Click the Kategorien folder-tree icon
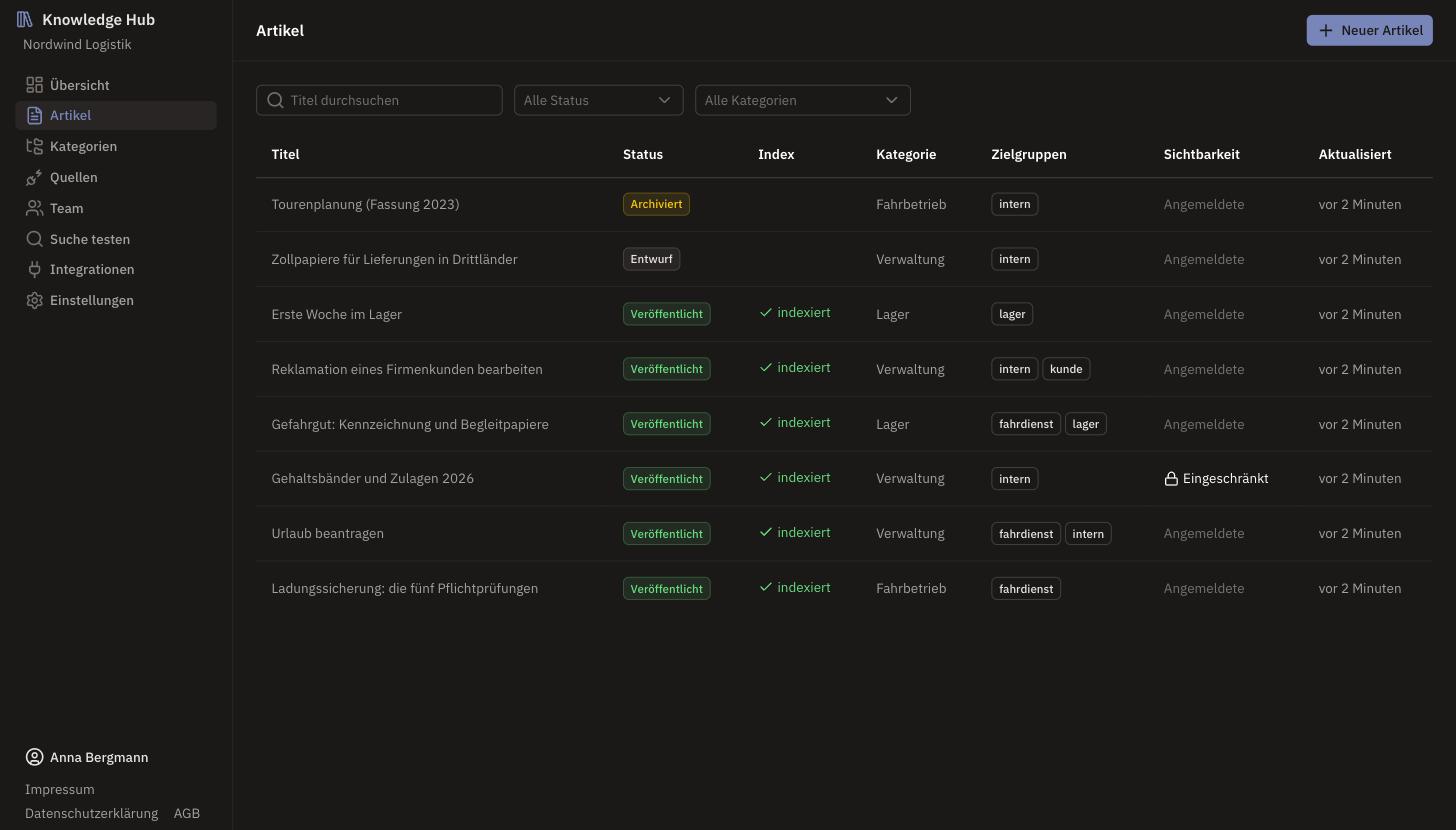 pyautogui.click(x=34, y=146)
